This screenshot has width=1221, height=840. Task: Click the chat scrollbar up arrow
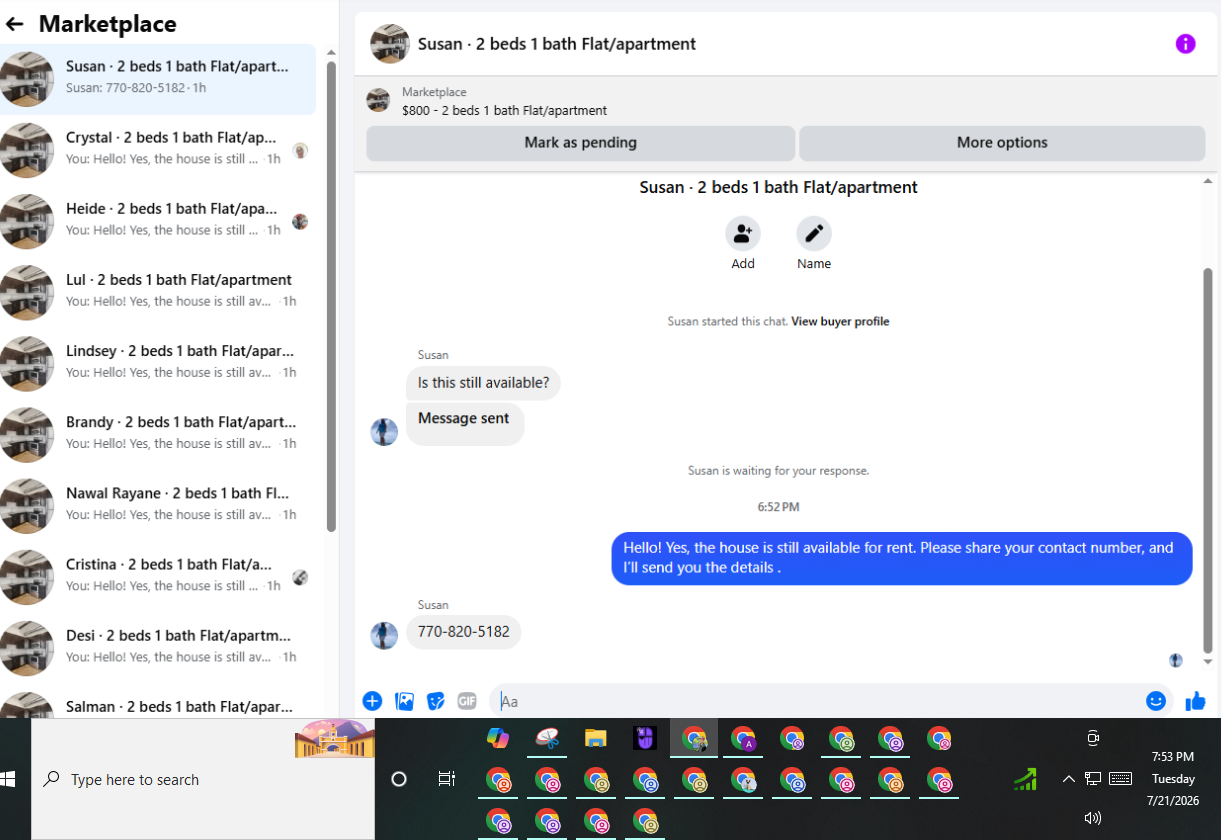pyautogui.click(x=1207, y=182)
